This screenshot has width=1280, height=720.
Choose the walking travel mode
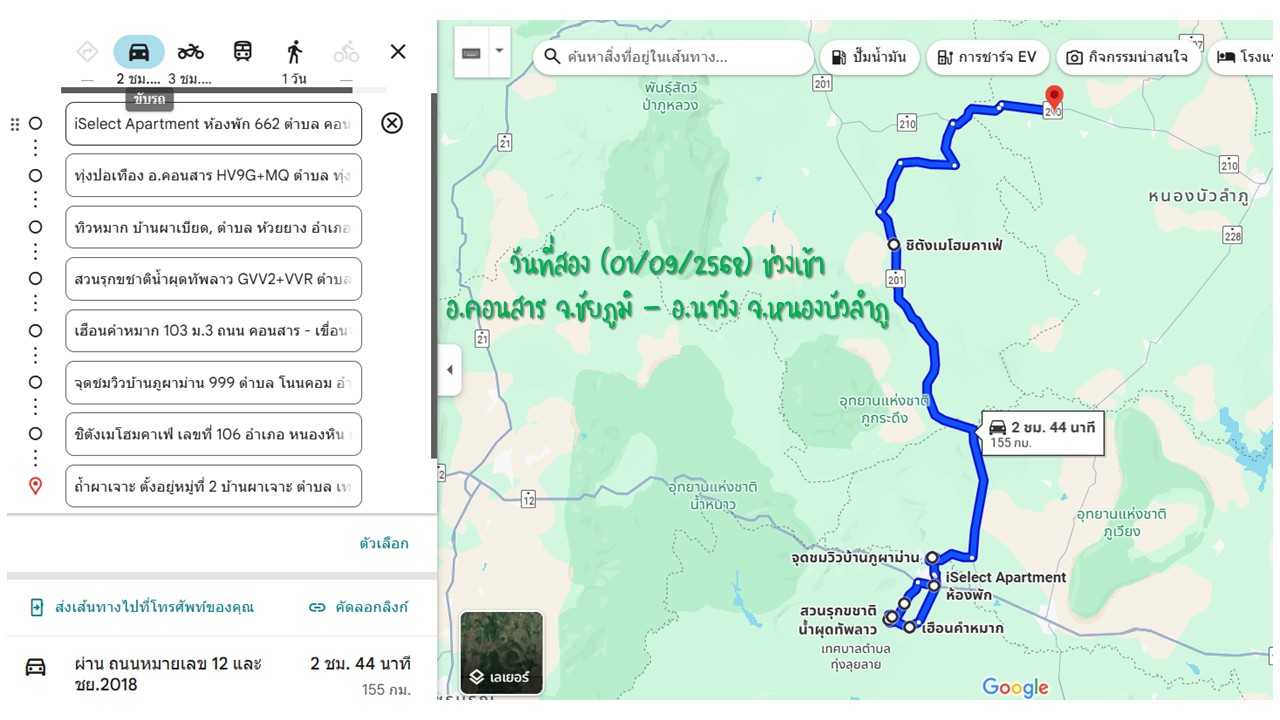click(x=294, y=52)
